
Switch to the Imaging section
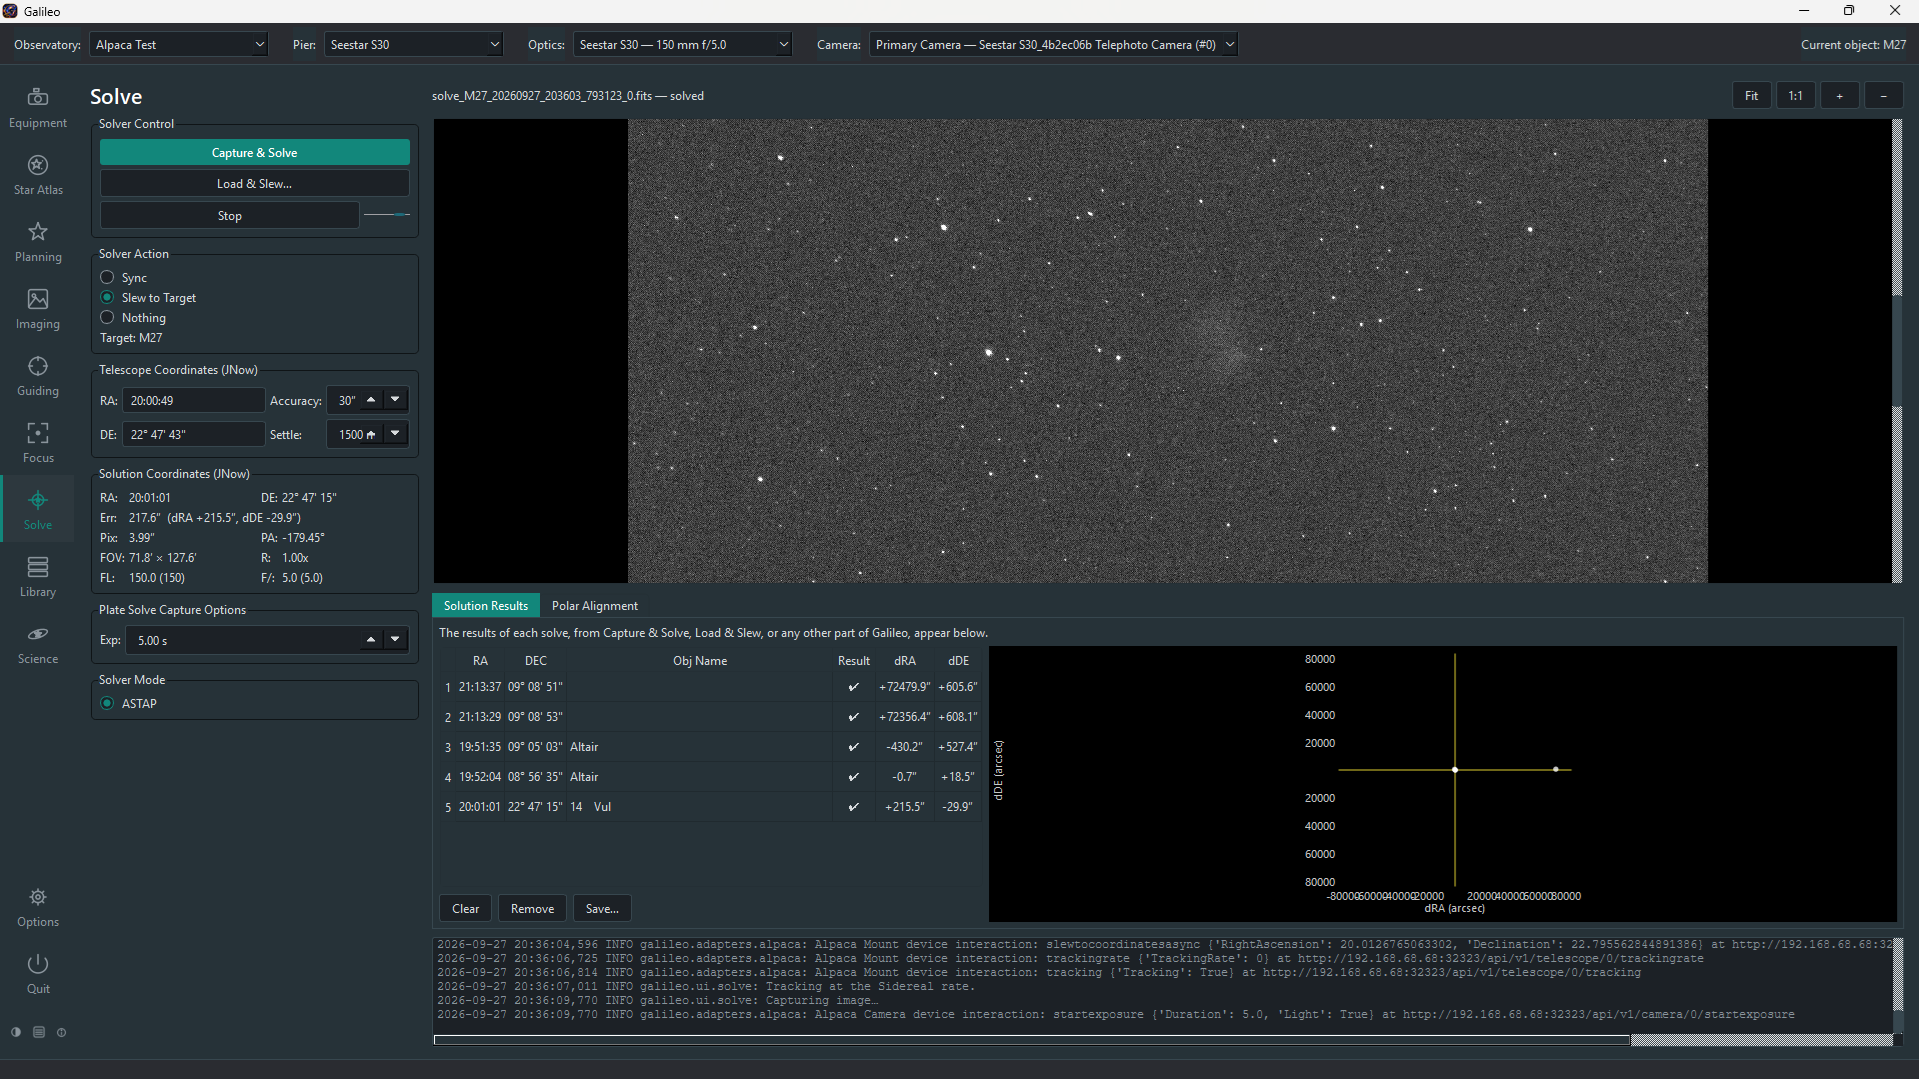click(x=38, y=309)
